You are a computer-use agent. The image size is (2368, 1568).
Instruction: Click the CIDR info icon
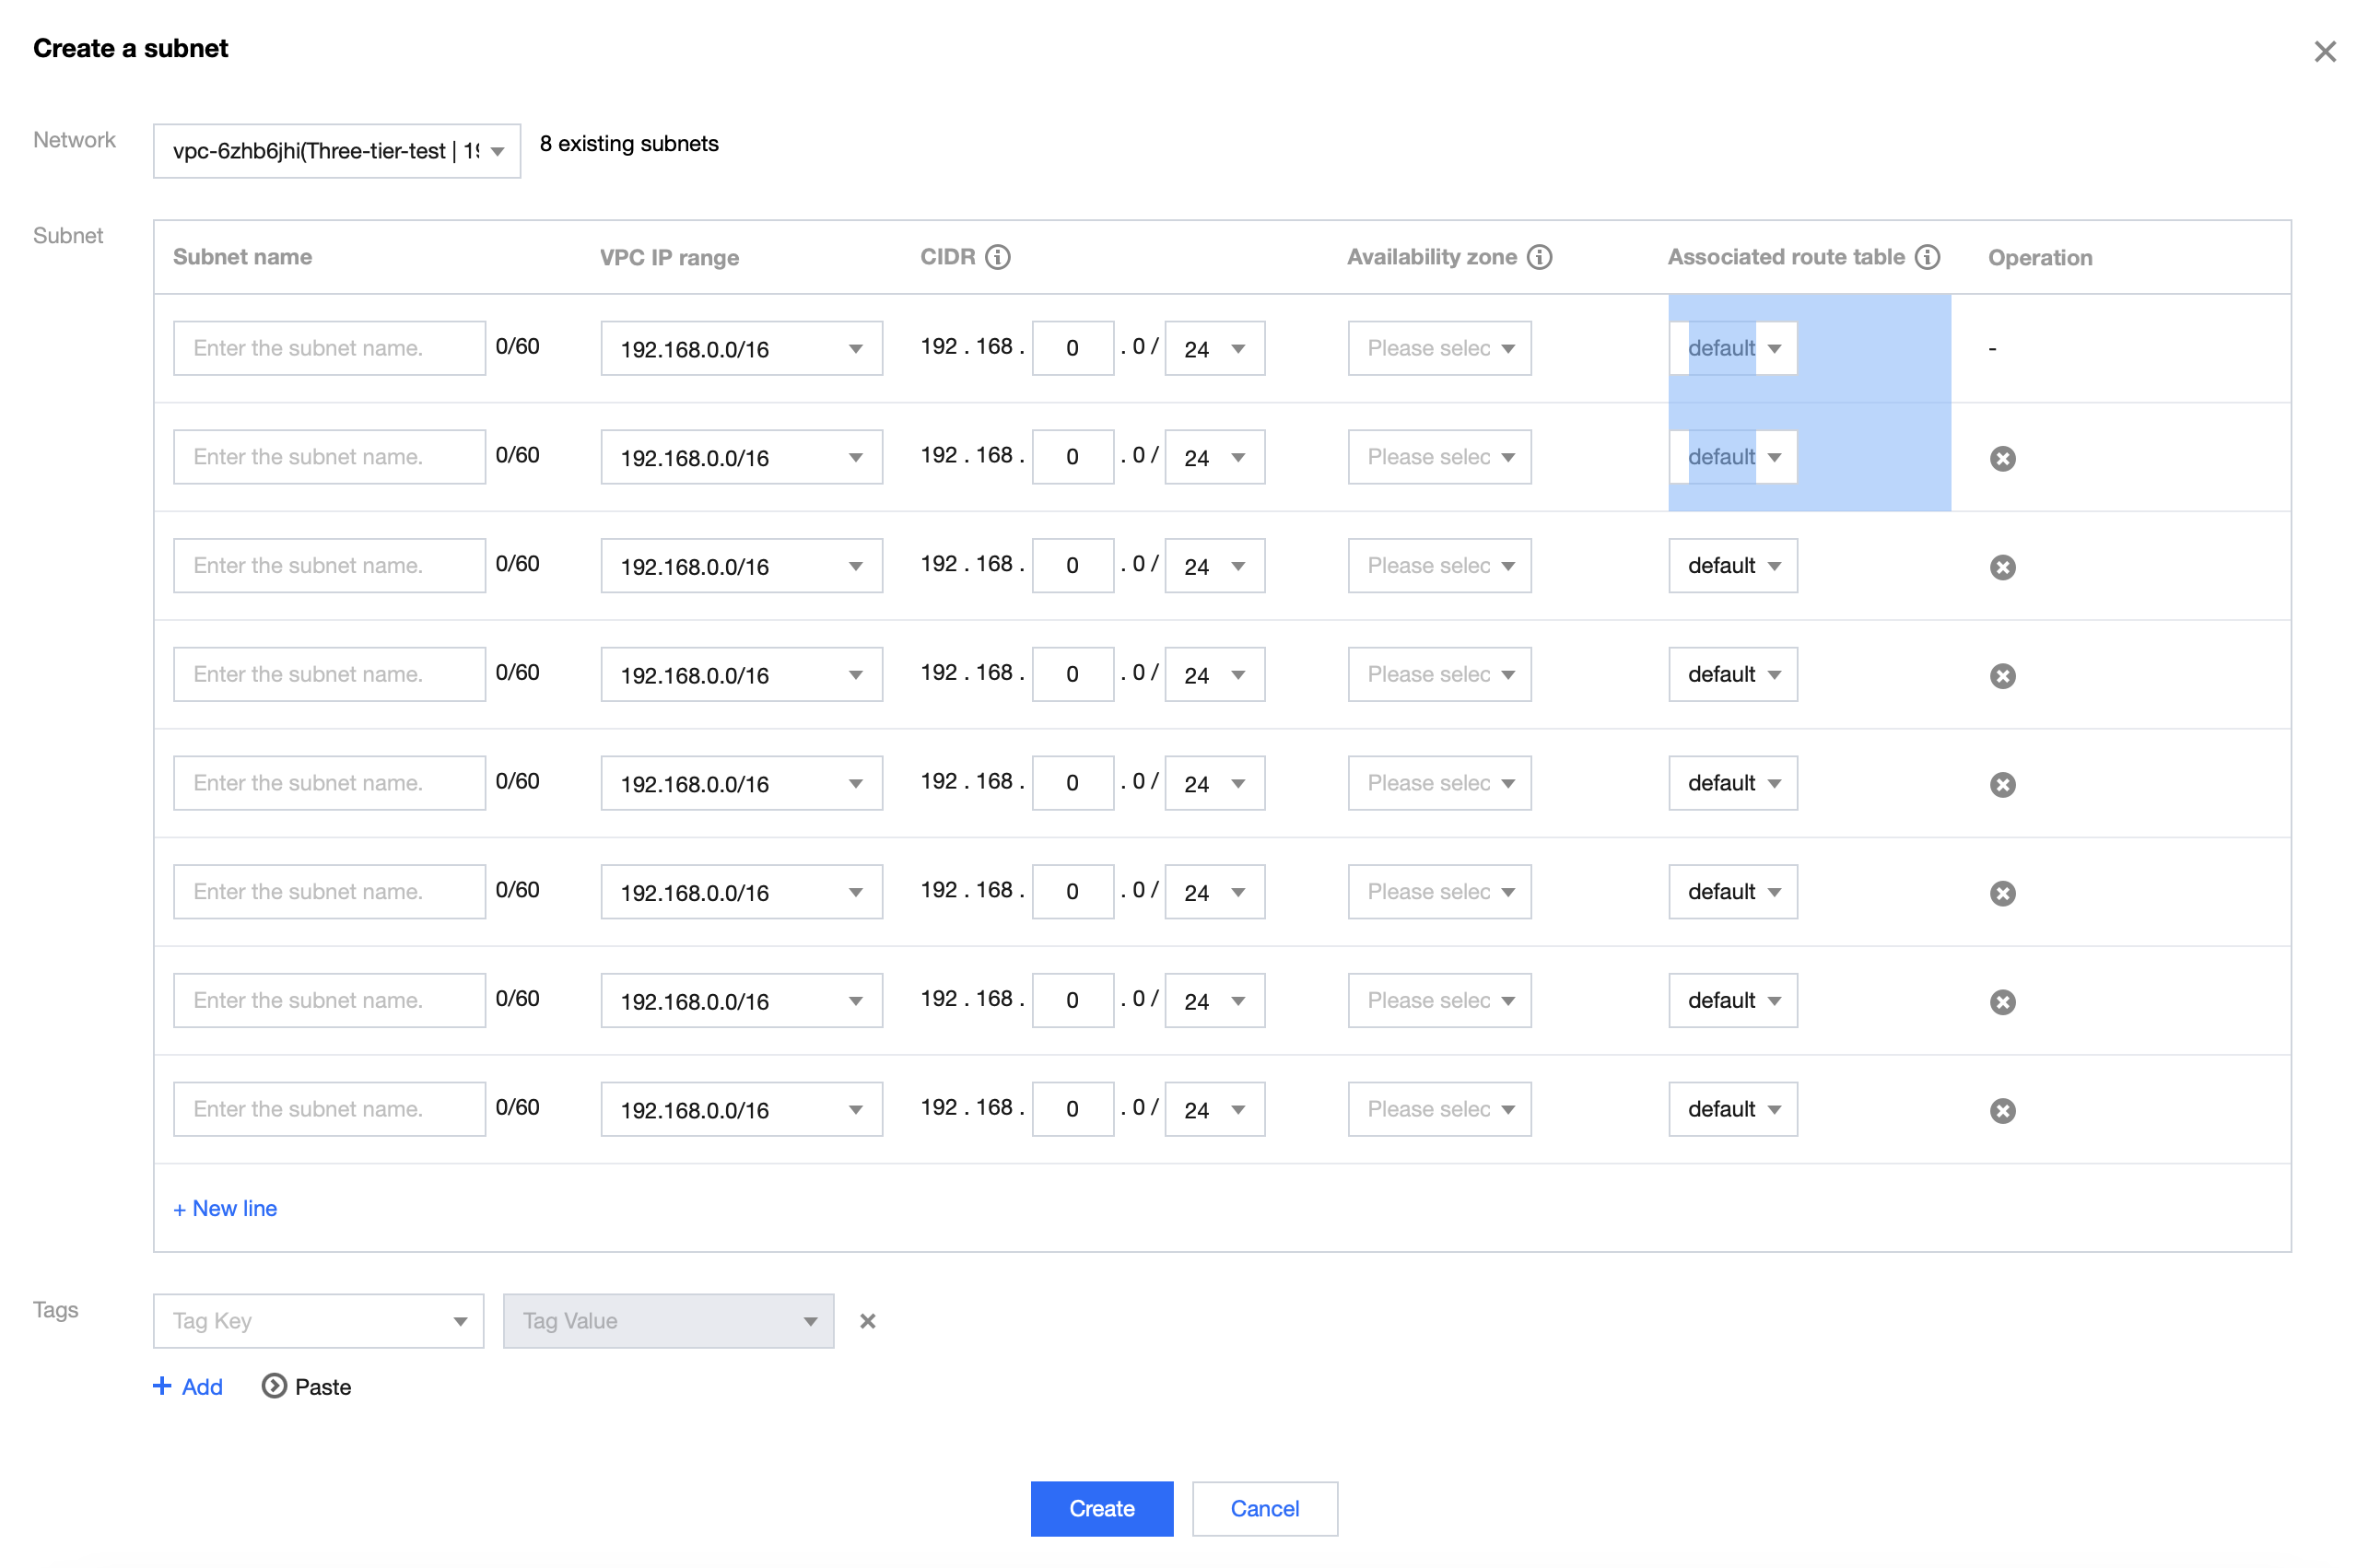[997, 257]
